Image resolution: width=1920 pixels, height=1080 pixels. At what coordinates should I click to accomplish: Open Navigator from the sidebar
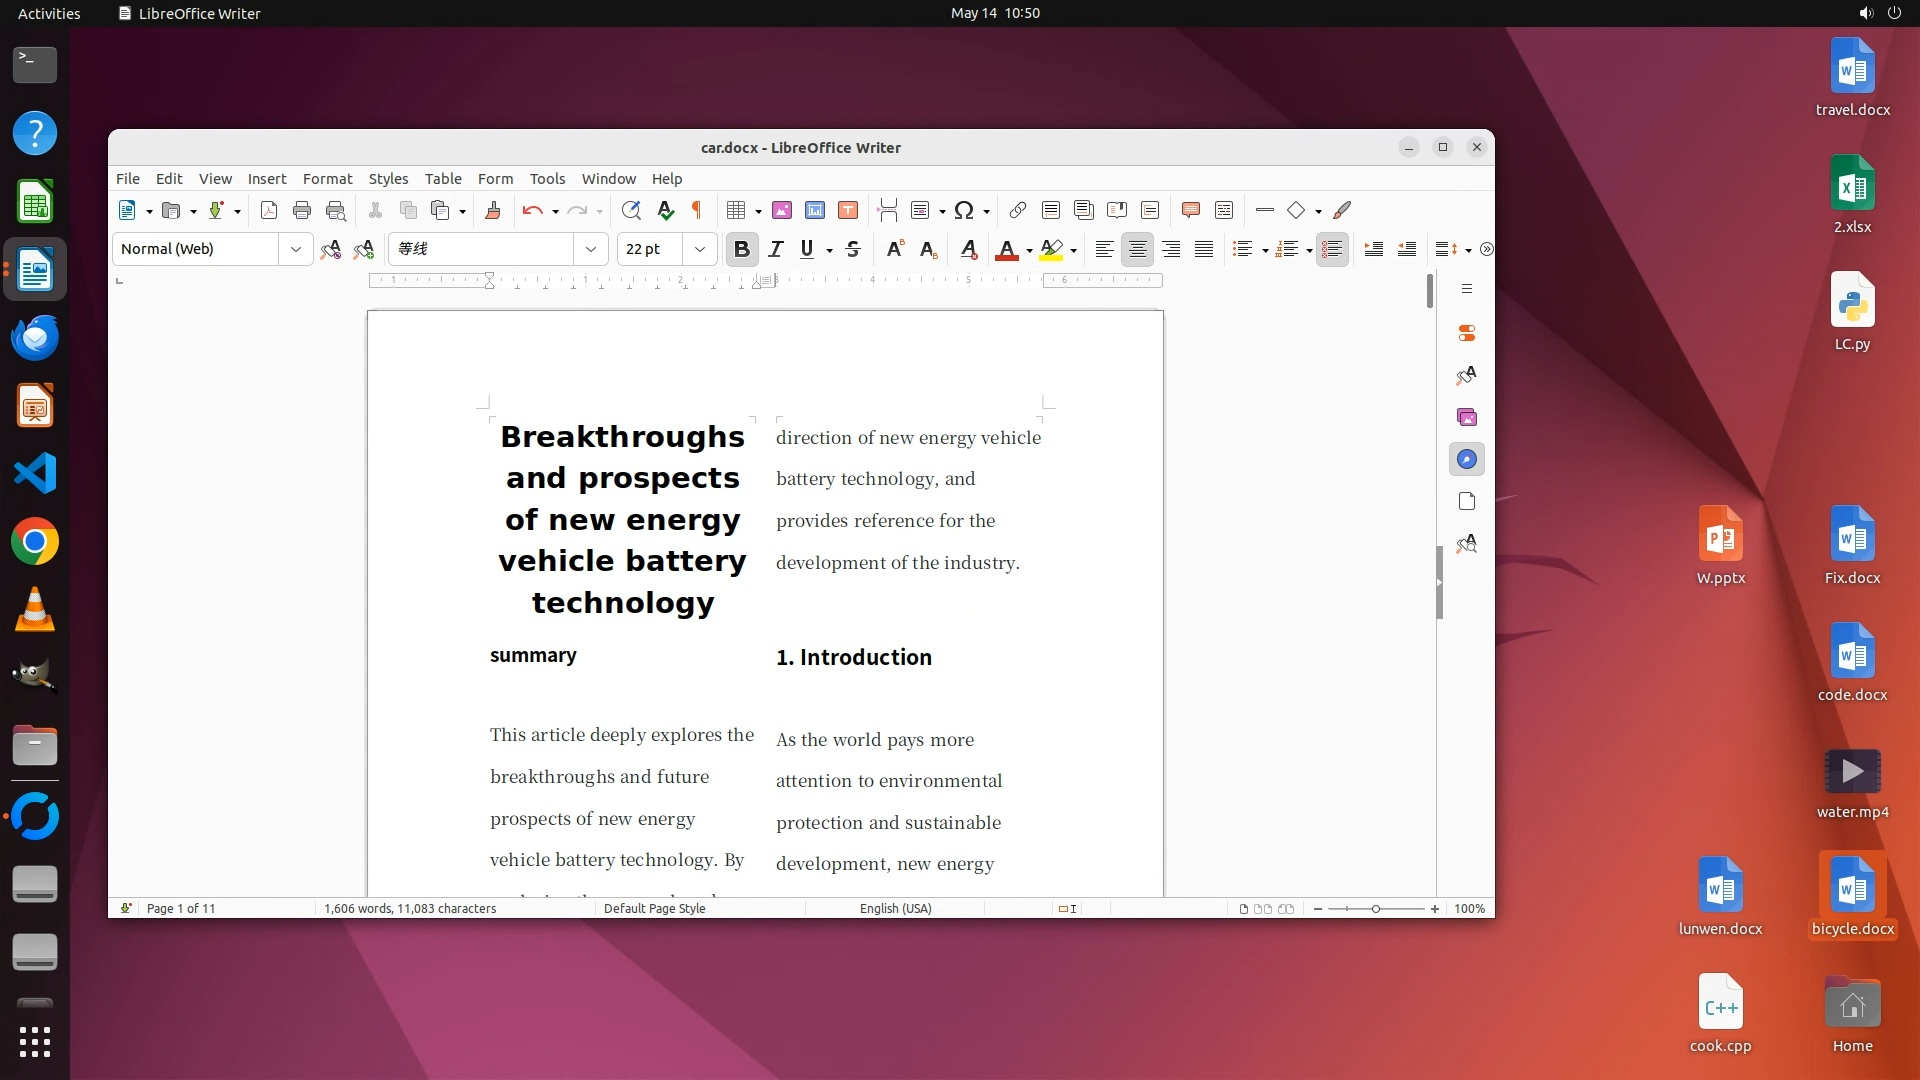(x=1466, y=459)
